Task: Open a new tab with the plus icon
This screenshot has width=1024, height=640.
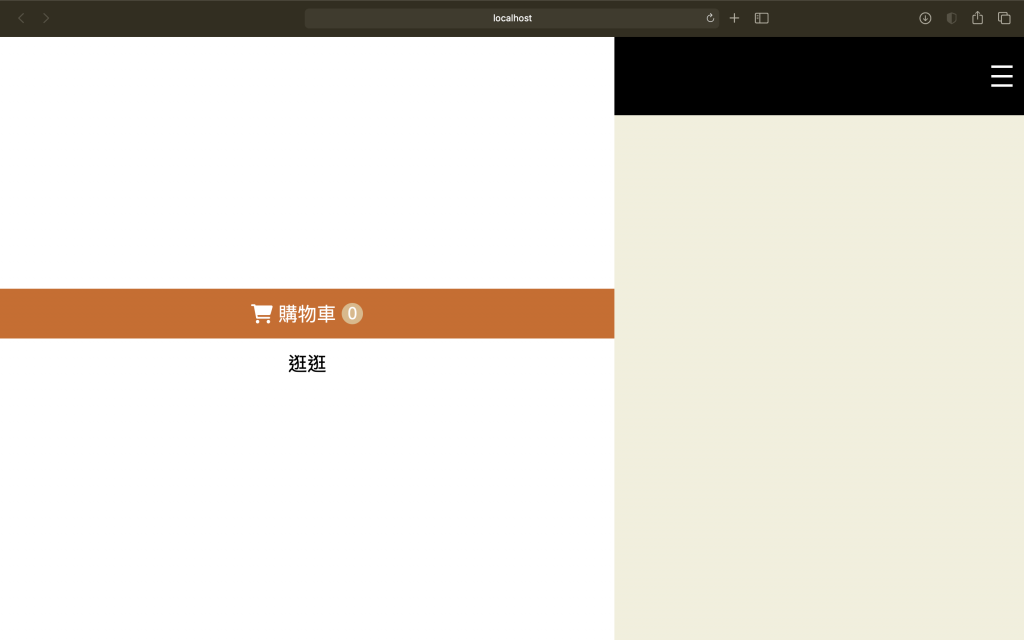Action: pyautogui.click(x=734, y=18)
